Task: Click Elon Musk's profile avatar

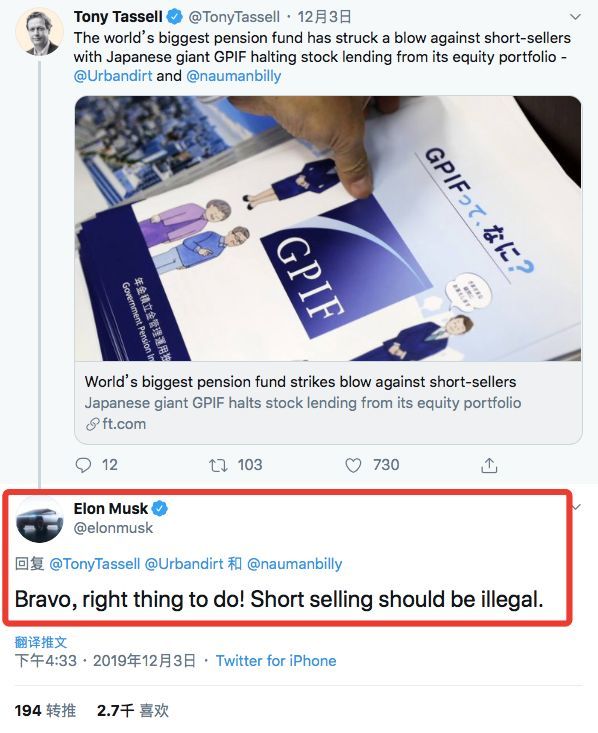Action: click(x=39, y=519)
